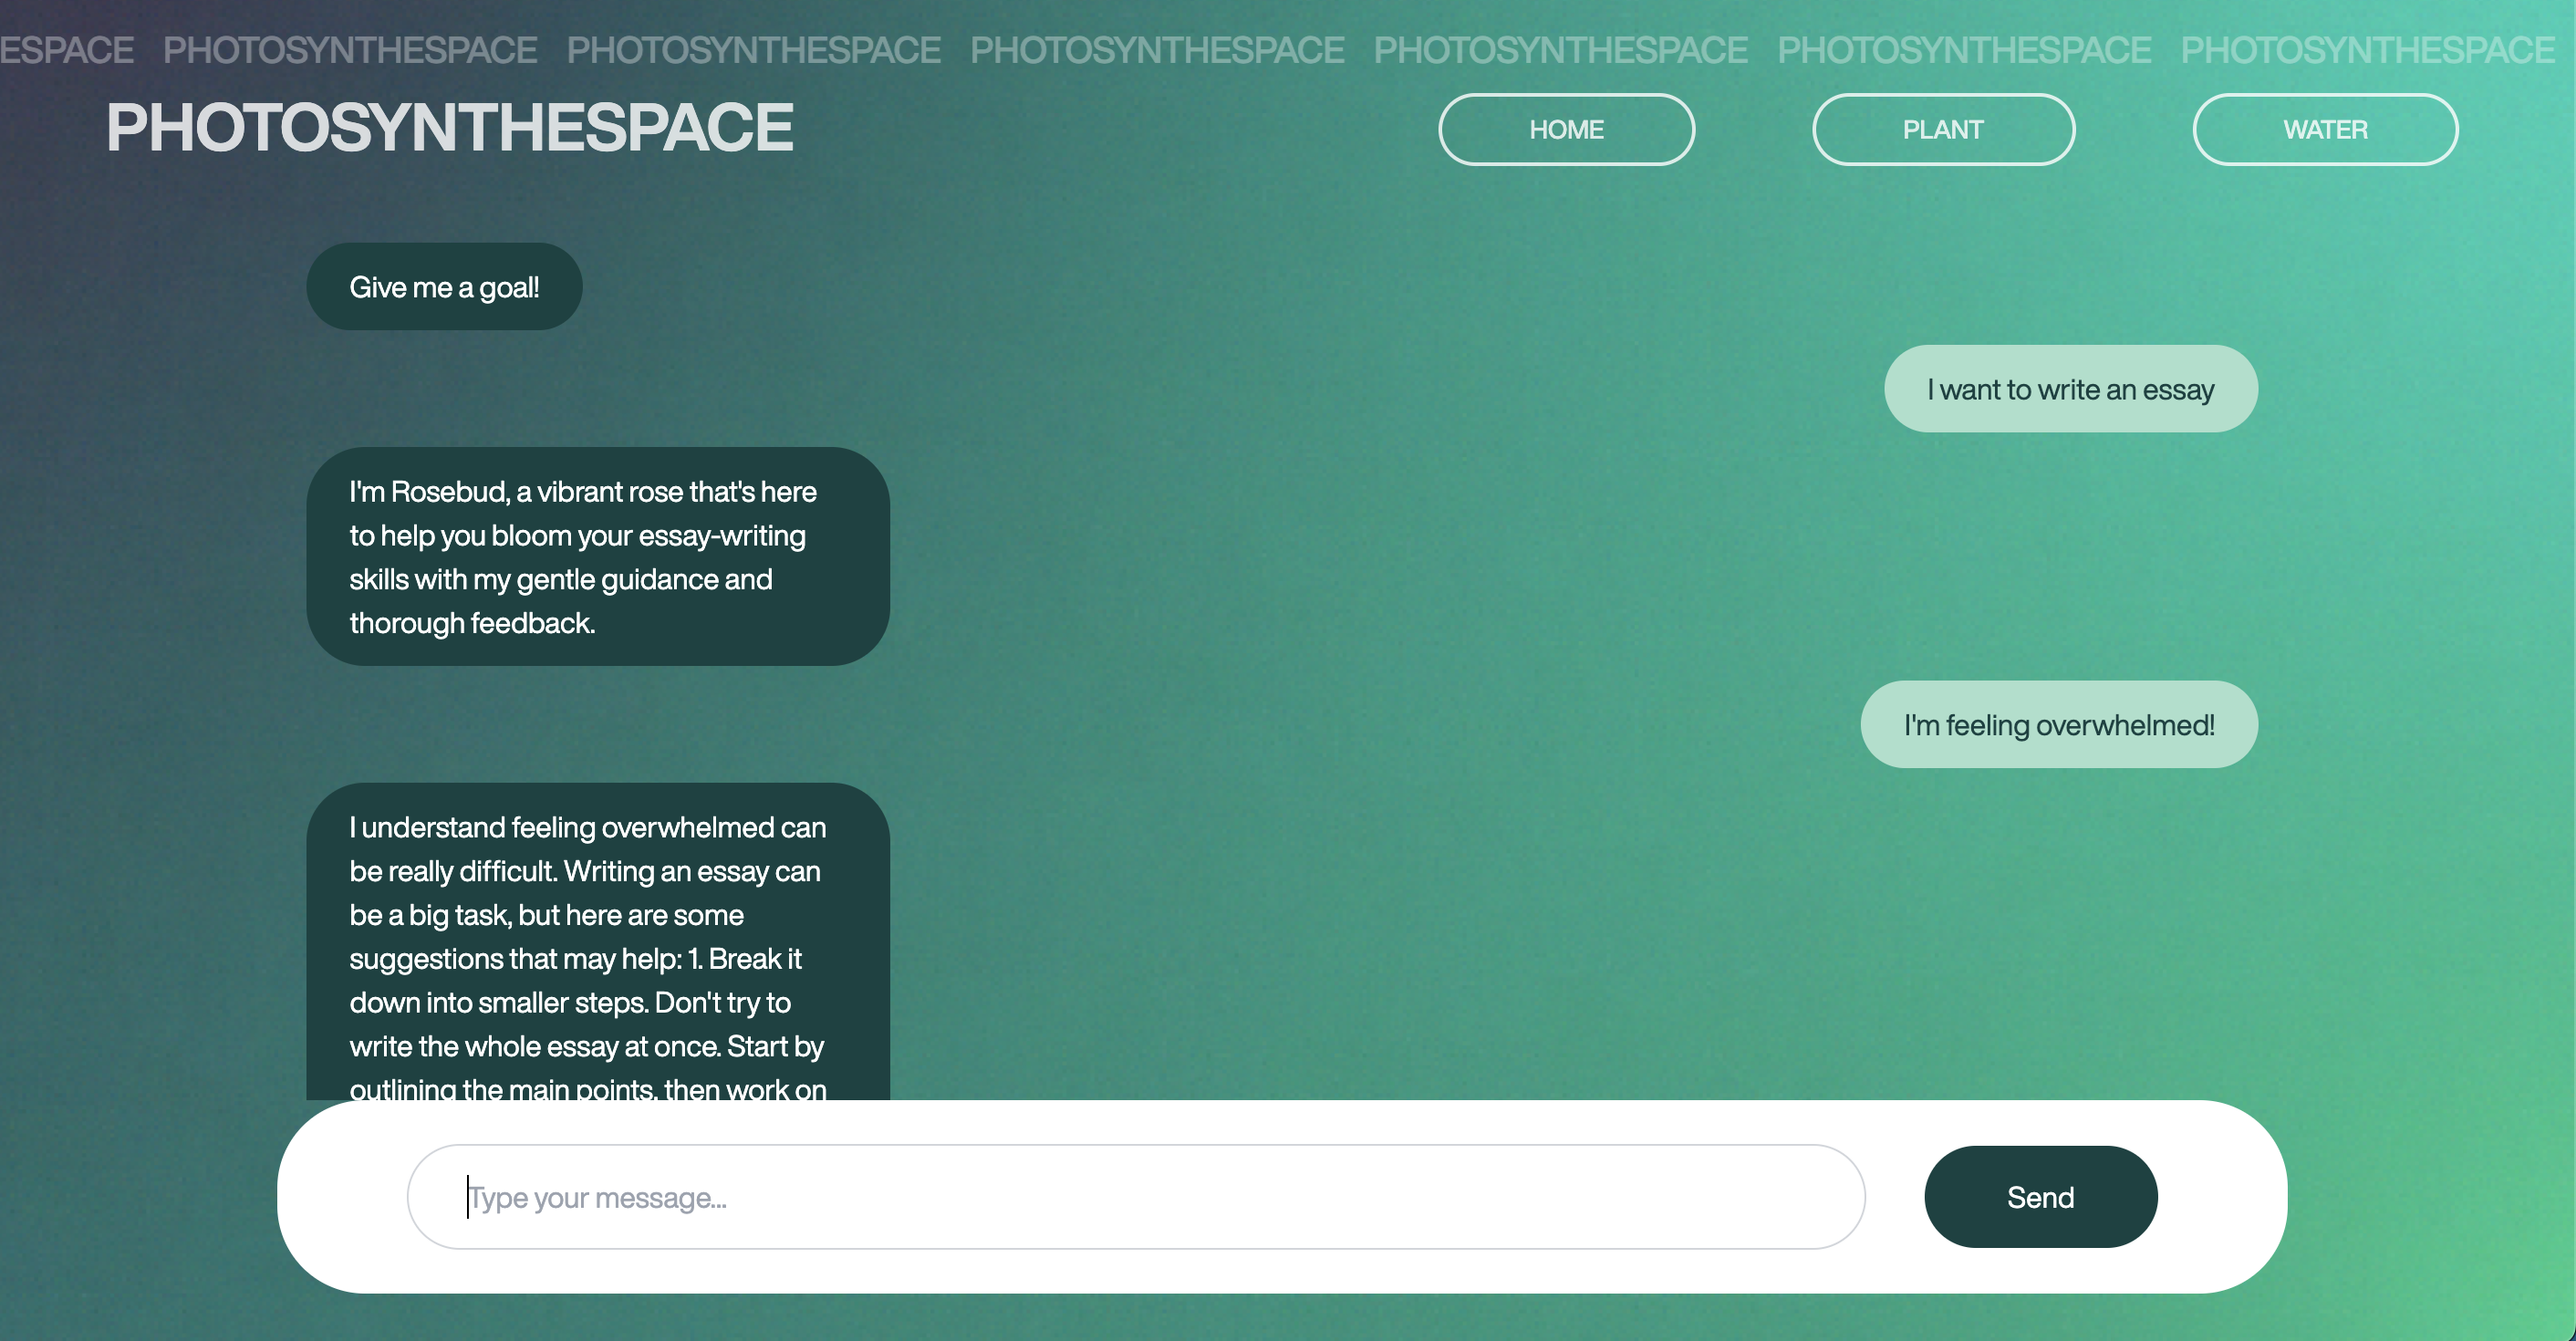Image resolution: width=2576 pixels, height=1341 pixels.
Task: Click the HOME navigation button
Action: pos(1566,130)
